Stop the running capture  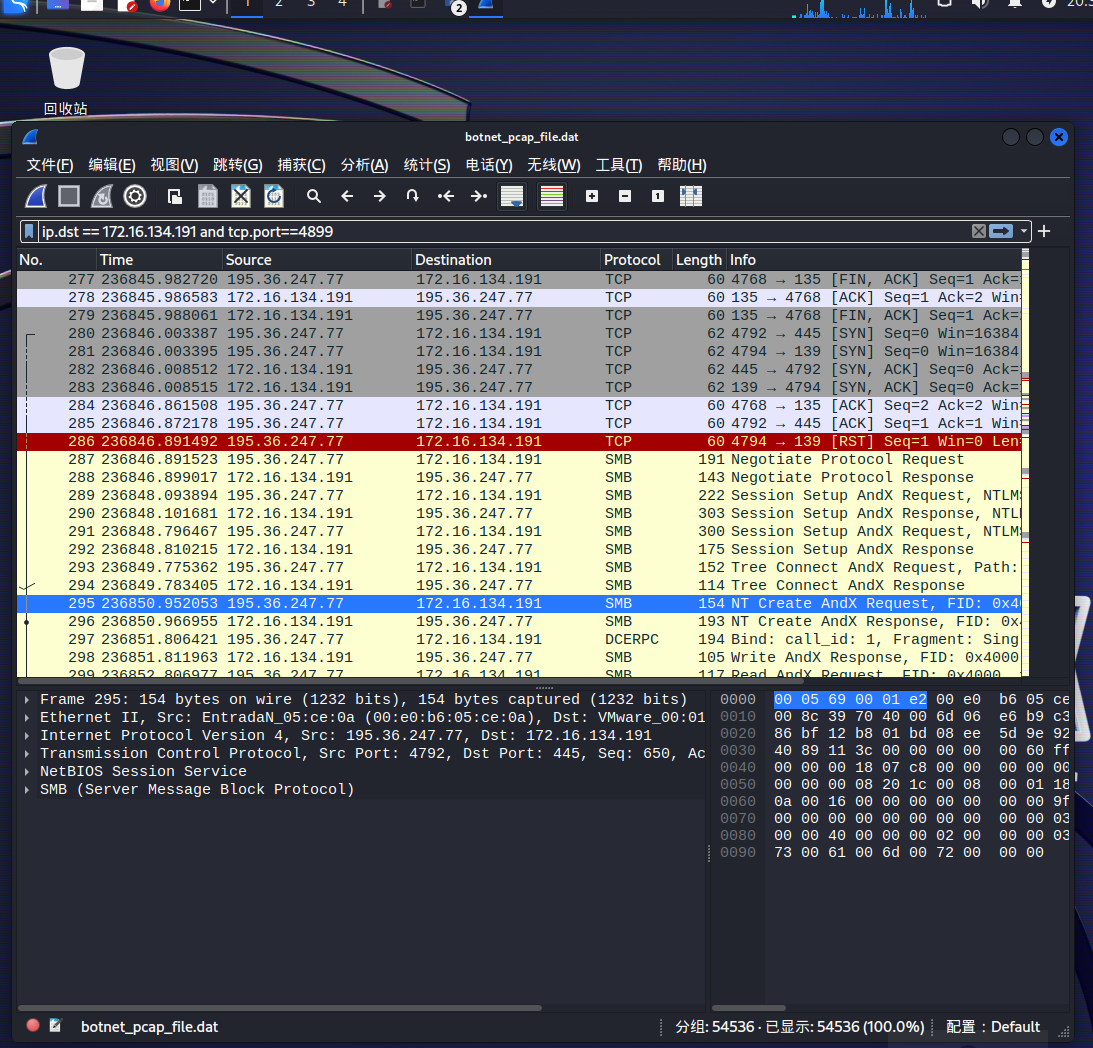68,197
